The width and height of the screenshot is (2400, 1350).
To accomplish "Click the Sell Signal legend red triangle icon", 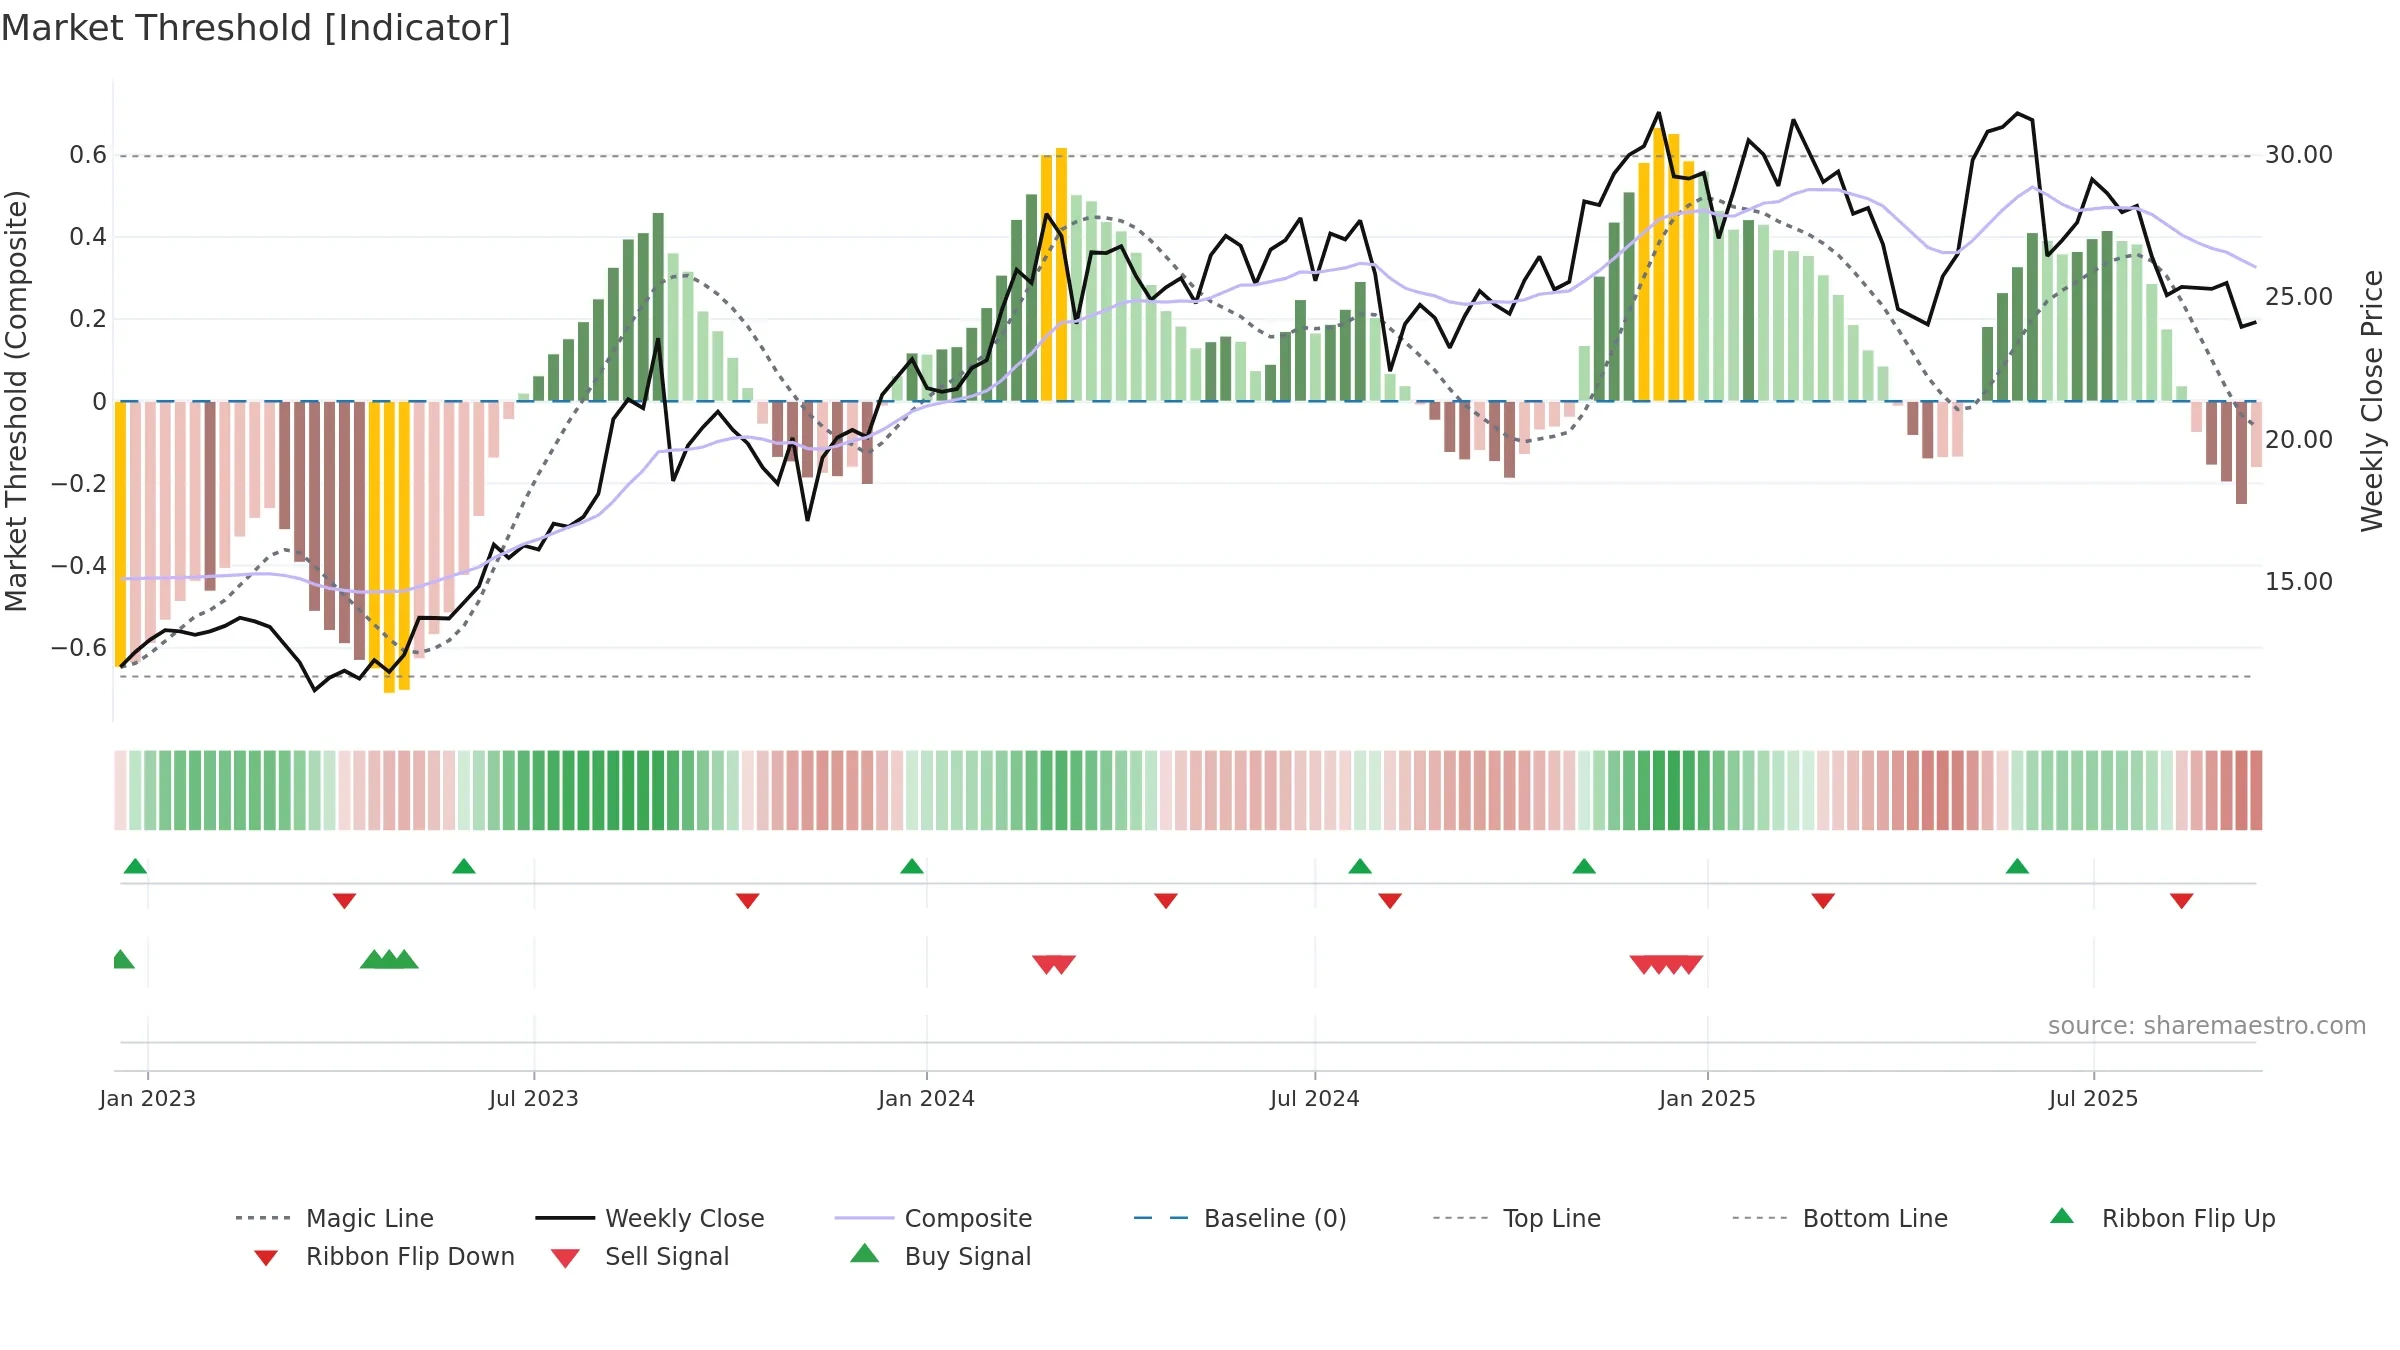I will (565, 1258).
